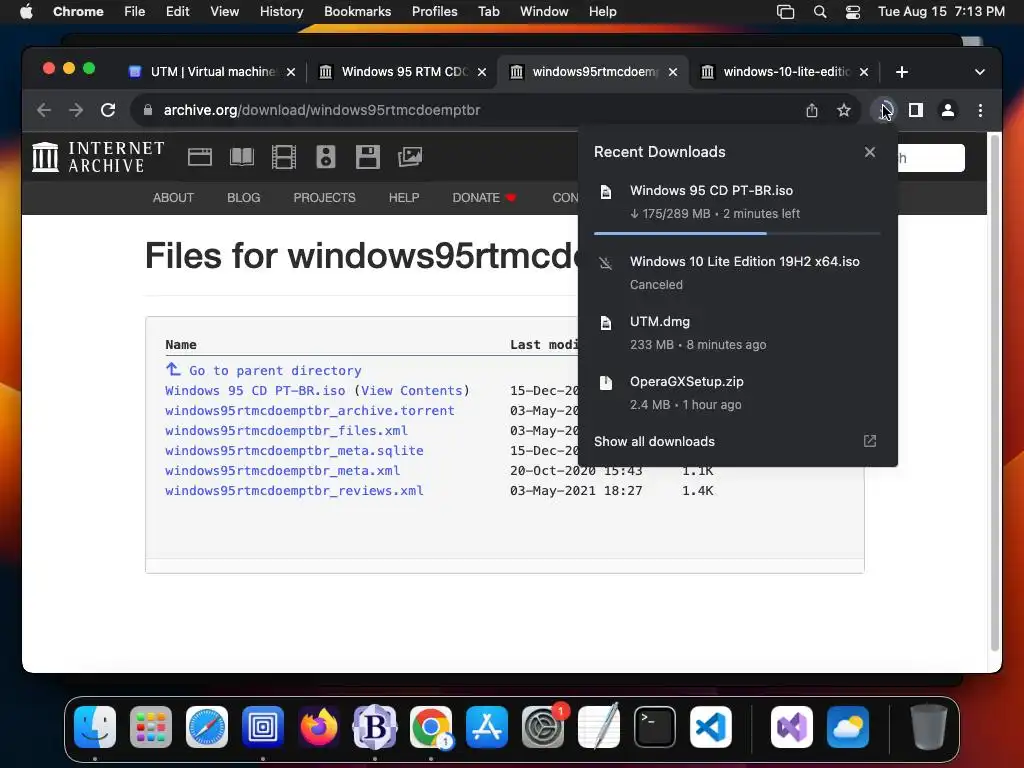The width and height of the screenshot is (1024, 768).
Task: Click the PROJECTS navigation link
Action: coord(325,198)
